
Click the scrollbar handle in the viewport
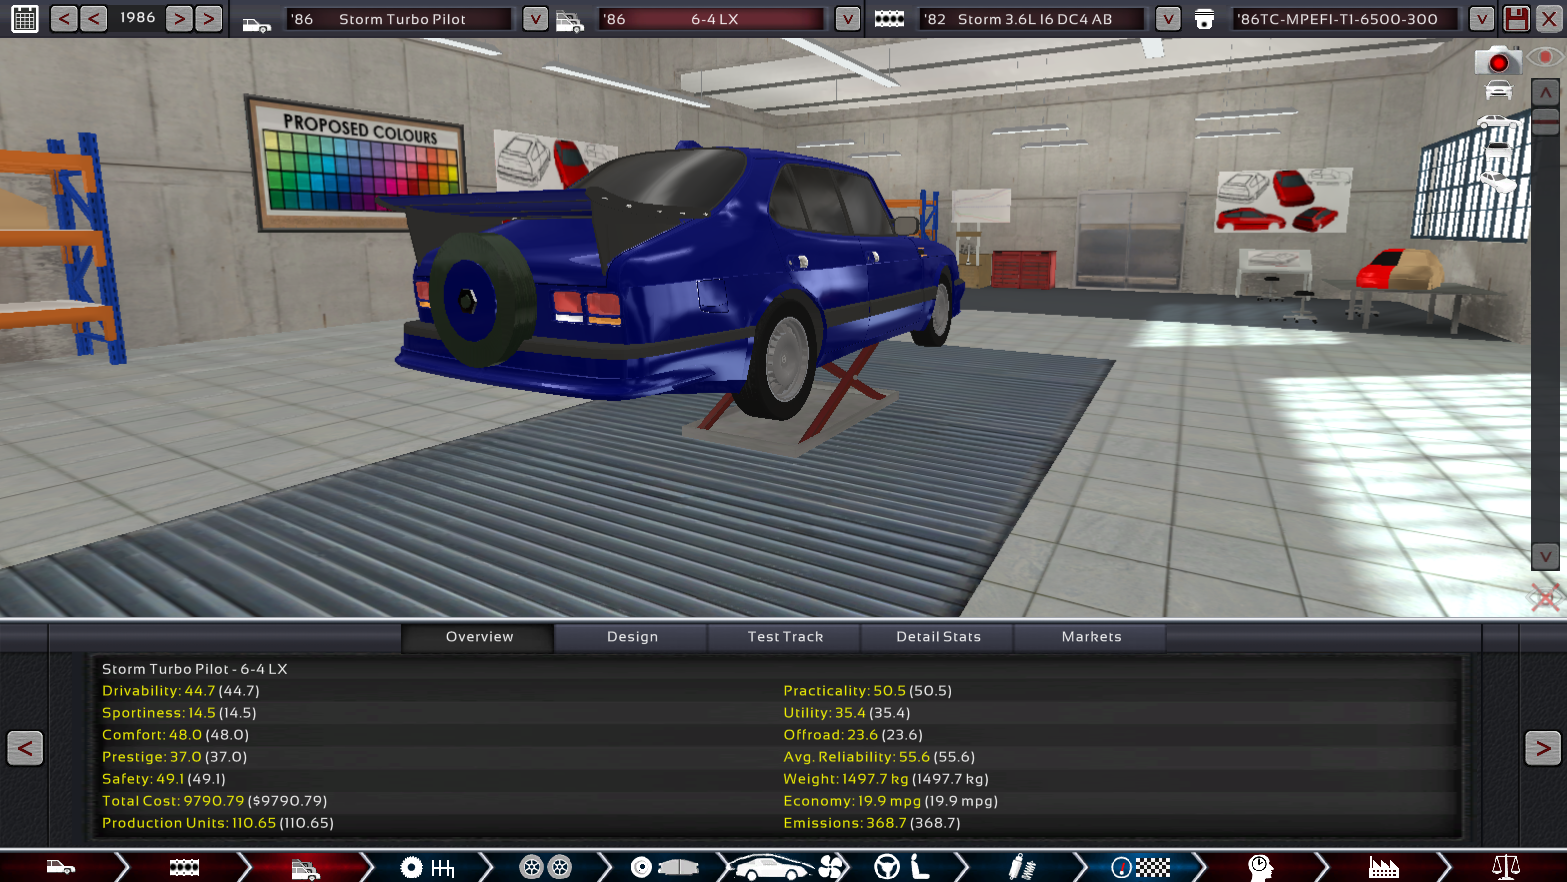pos(1545,122)
